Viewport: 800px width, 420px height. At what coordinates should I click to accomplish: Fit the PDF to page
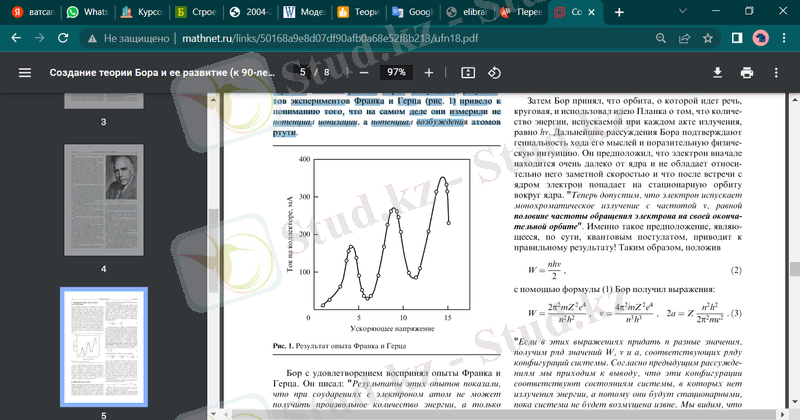pyautogui.click(x=468, y=73)
